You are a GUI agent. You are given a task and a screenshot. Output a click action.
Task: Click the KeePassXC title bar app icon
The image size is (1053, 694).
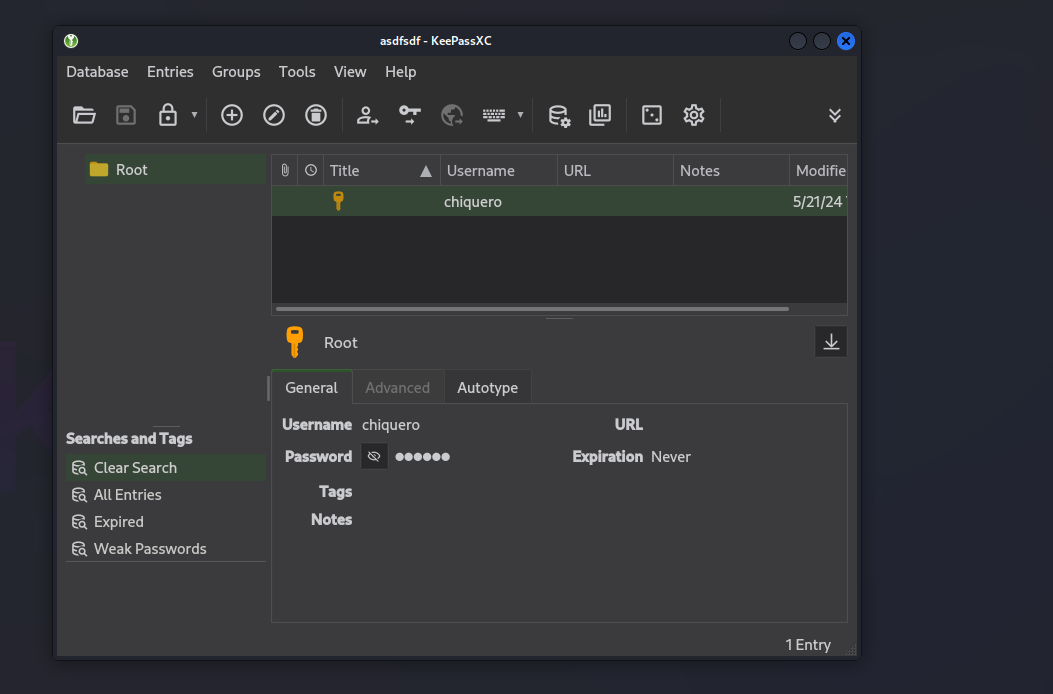coord(71,41)
